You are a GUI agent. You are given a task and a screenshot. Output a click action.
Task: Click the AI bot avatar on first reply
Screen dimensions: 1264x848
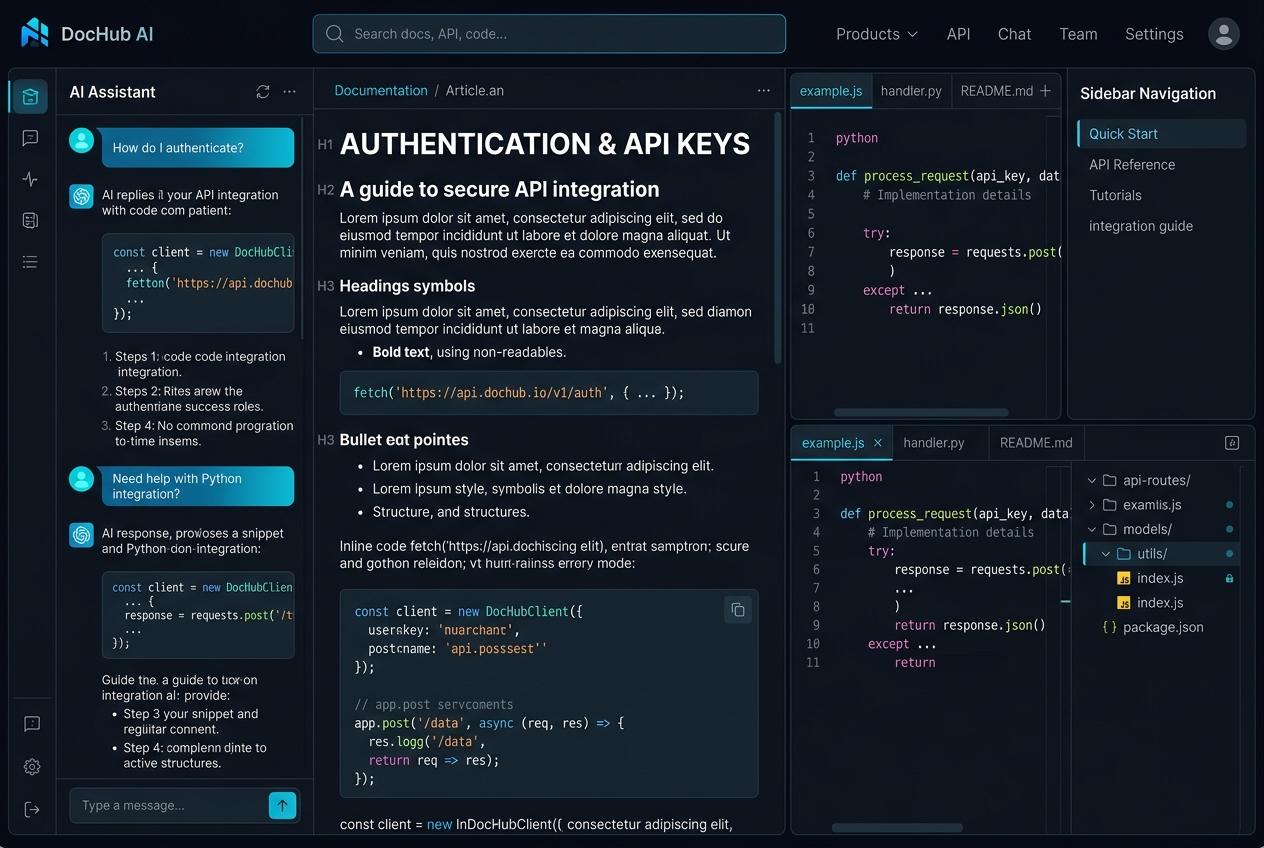81,196
